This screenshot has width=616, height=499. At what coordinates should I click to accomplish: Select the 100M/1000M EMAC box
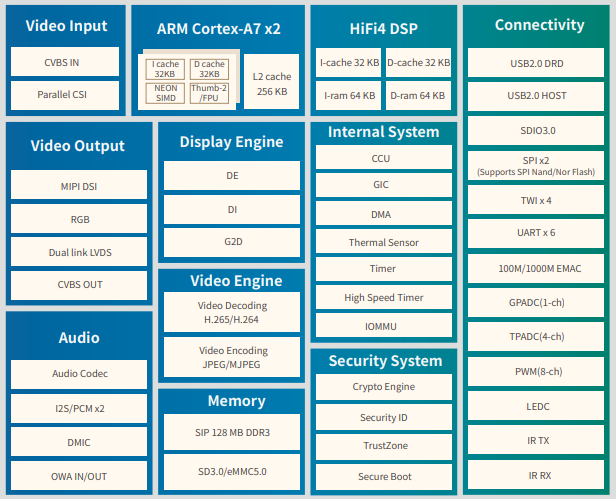tap(539, 267)
